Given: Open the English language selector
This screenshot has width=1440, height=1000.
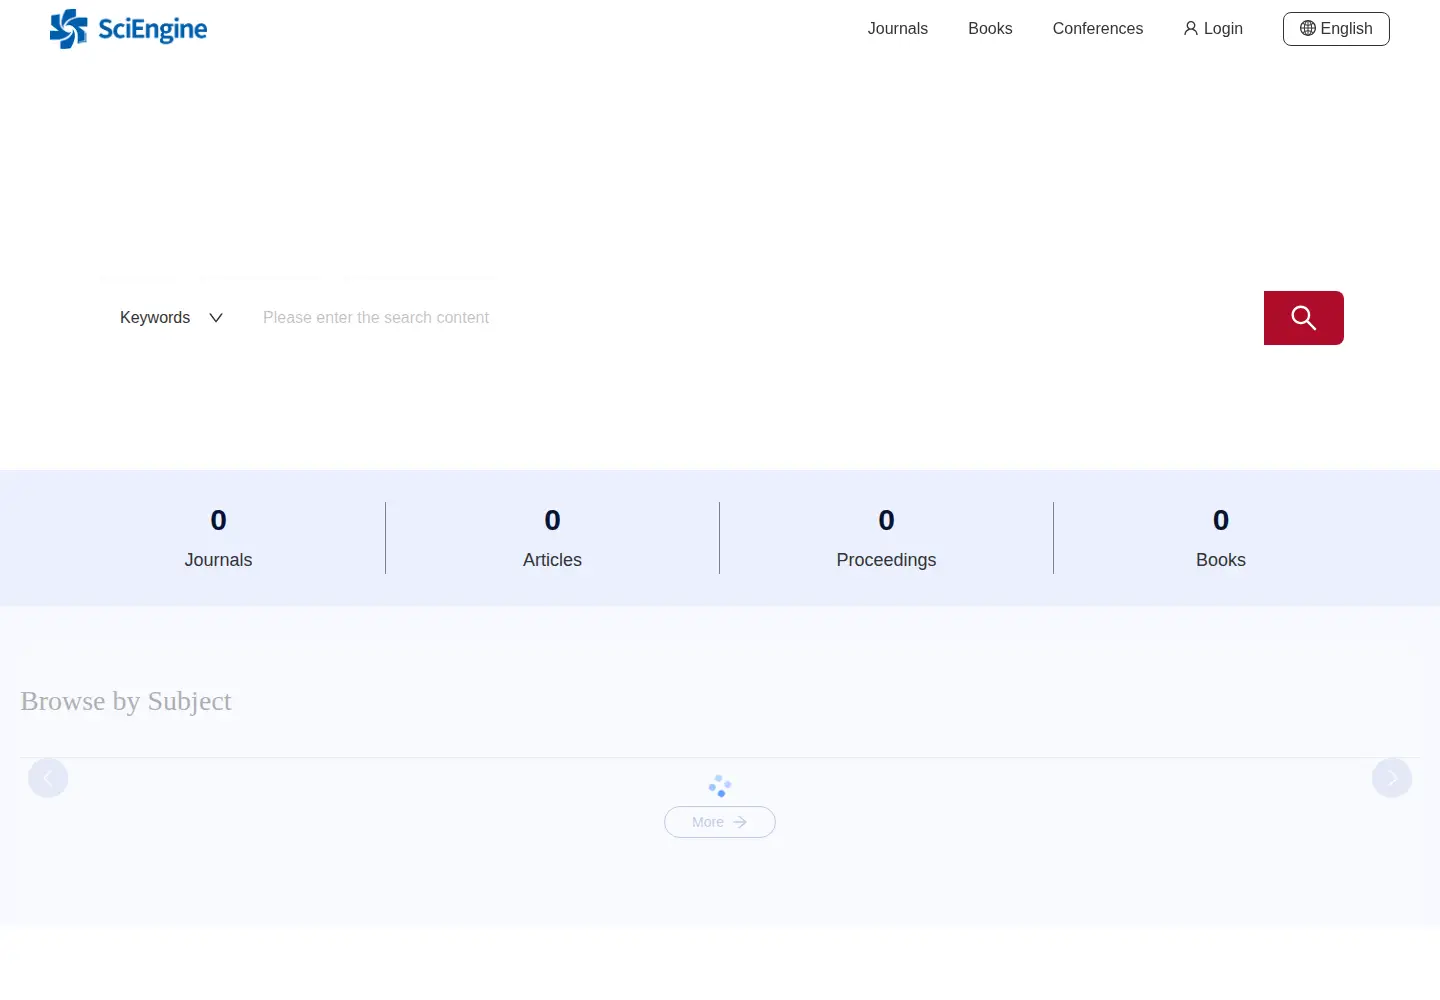Looking at the screenshot, I should pyautogui.click(x=1336, y=29).
